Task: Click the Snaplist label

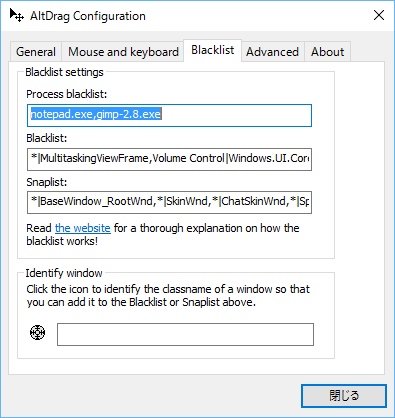Action: click(47, 182)
